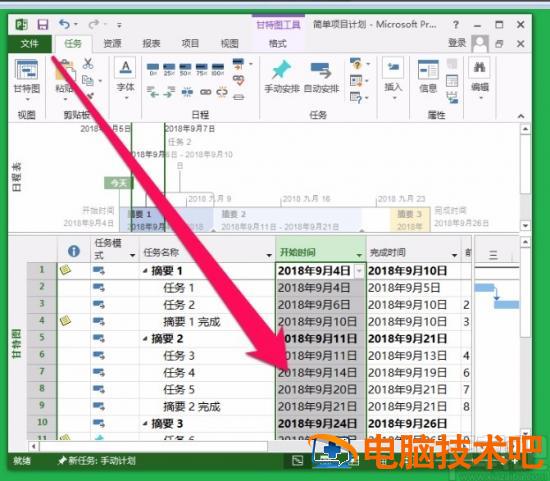The image size is (550, 481).
Task: Select the 任务 5 task name cell
Action: pos(207,389)
